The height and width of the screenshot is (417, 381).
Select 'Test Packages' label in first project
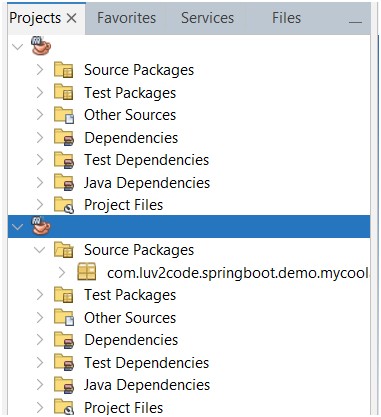130,93
